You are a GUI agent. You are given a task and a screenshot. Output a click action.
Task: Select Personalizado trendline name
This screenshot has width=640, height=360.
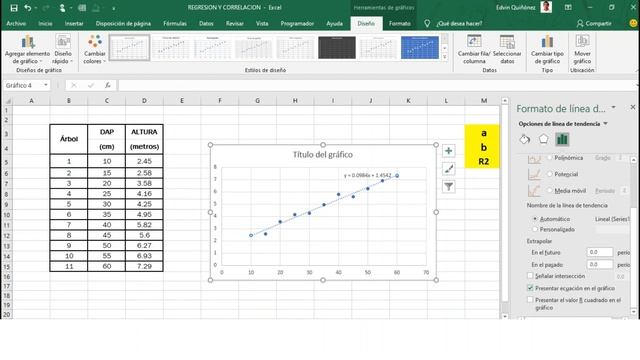pos(535,229)
